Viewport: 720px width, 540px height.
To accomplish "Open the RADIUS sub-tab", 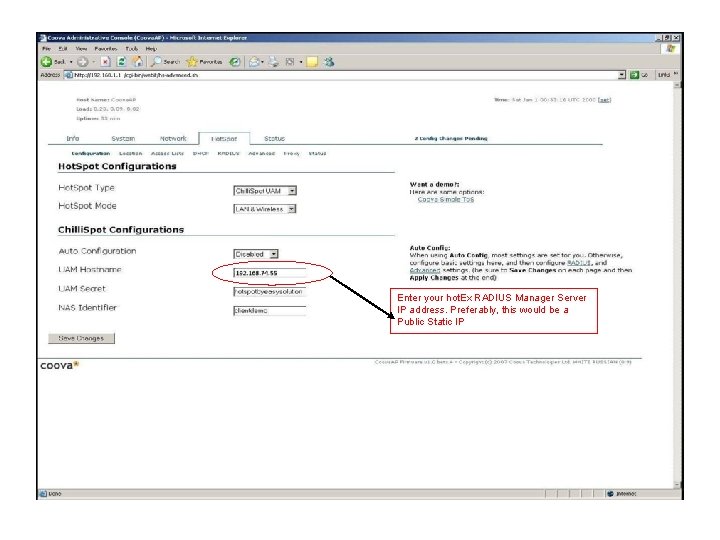I will pyautogui.click(x=229, y=153).
